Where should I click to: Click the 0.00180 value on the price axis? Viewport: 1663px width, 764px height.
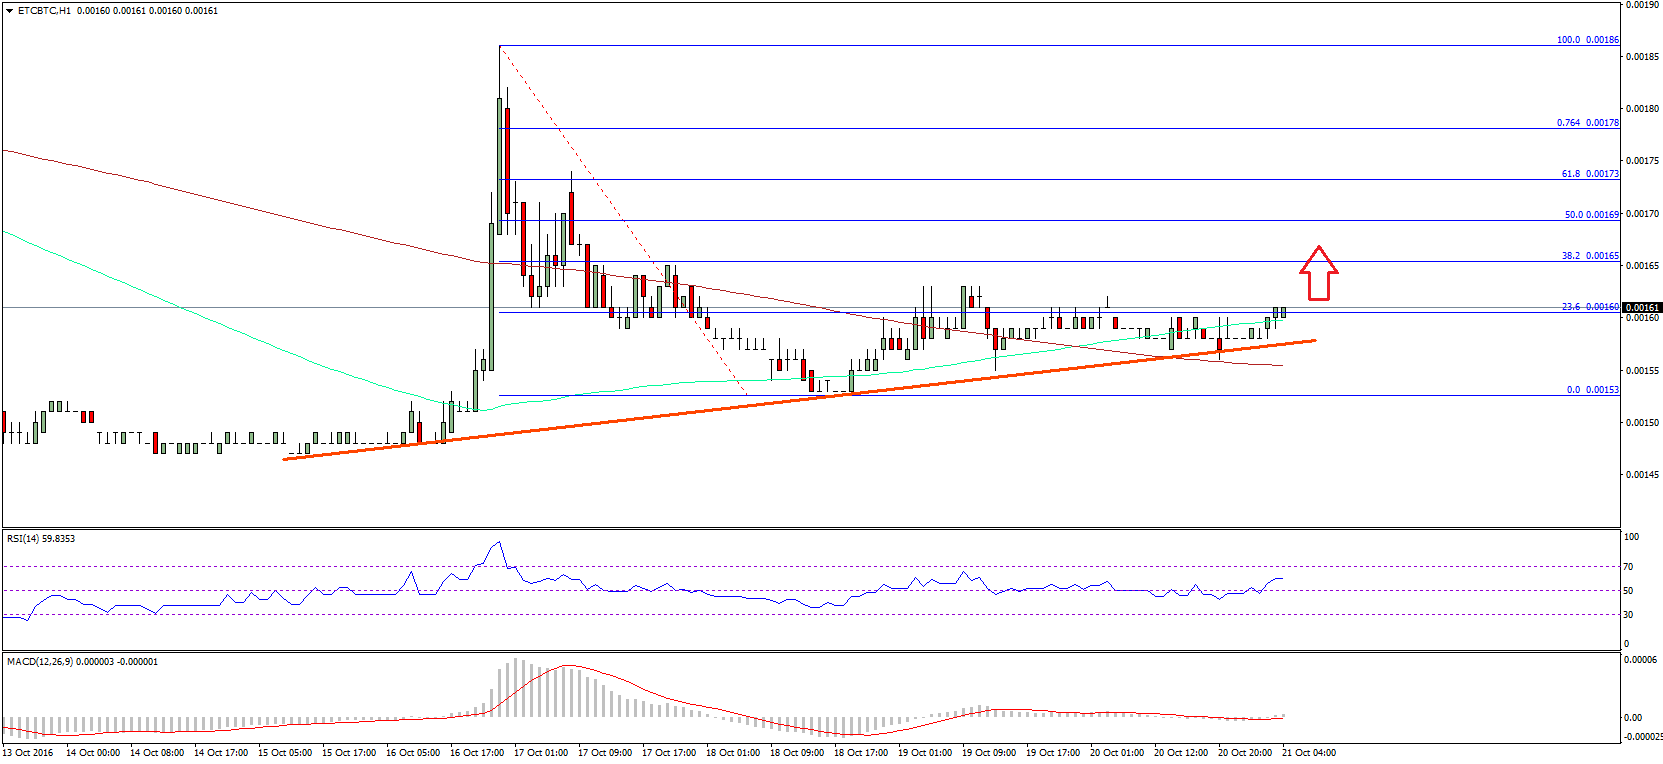1643,109
